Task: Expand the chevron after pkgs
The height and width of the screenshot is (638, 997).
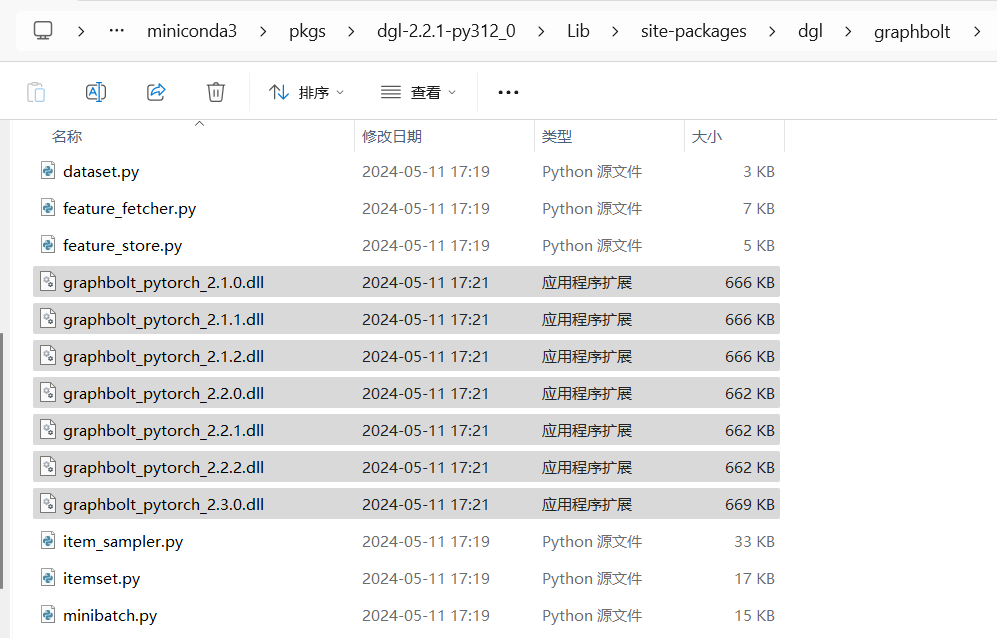Action: click(351, 31)
